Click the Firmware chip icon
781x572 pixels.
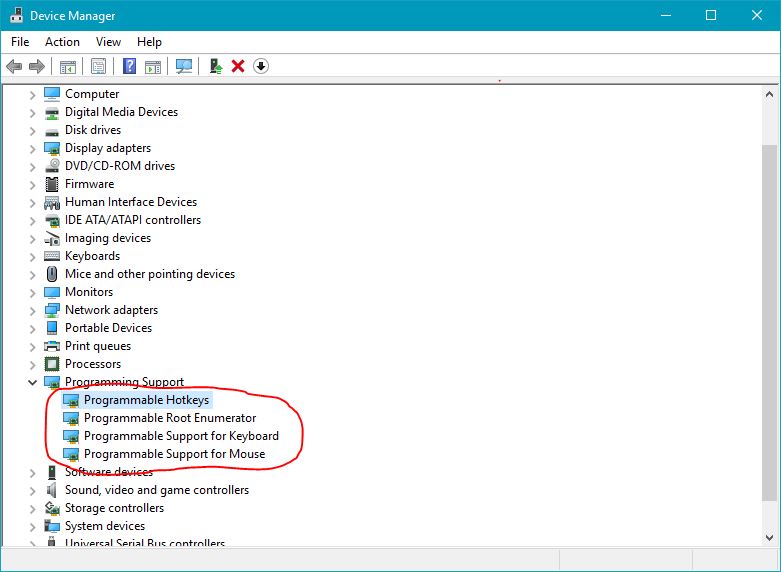tap(52, 184)
